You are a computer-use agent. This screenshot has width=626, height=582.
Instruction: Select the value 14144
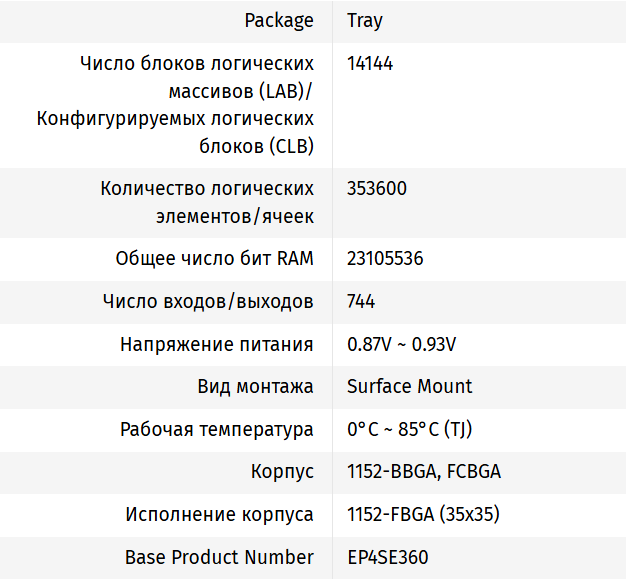[x=370, y=63]
